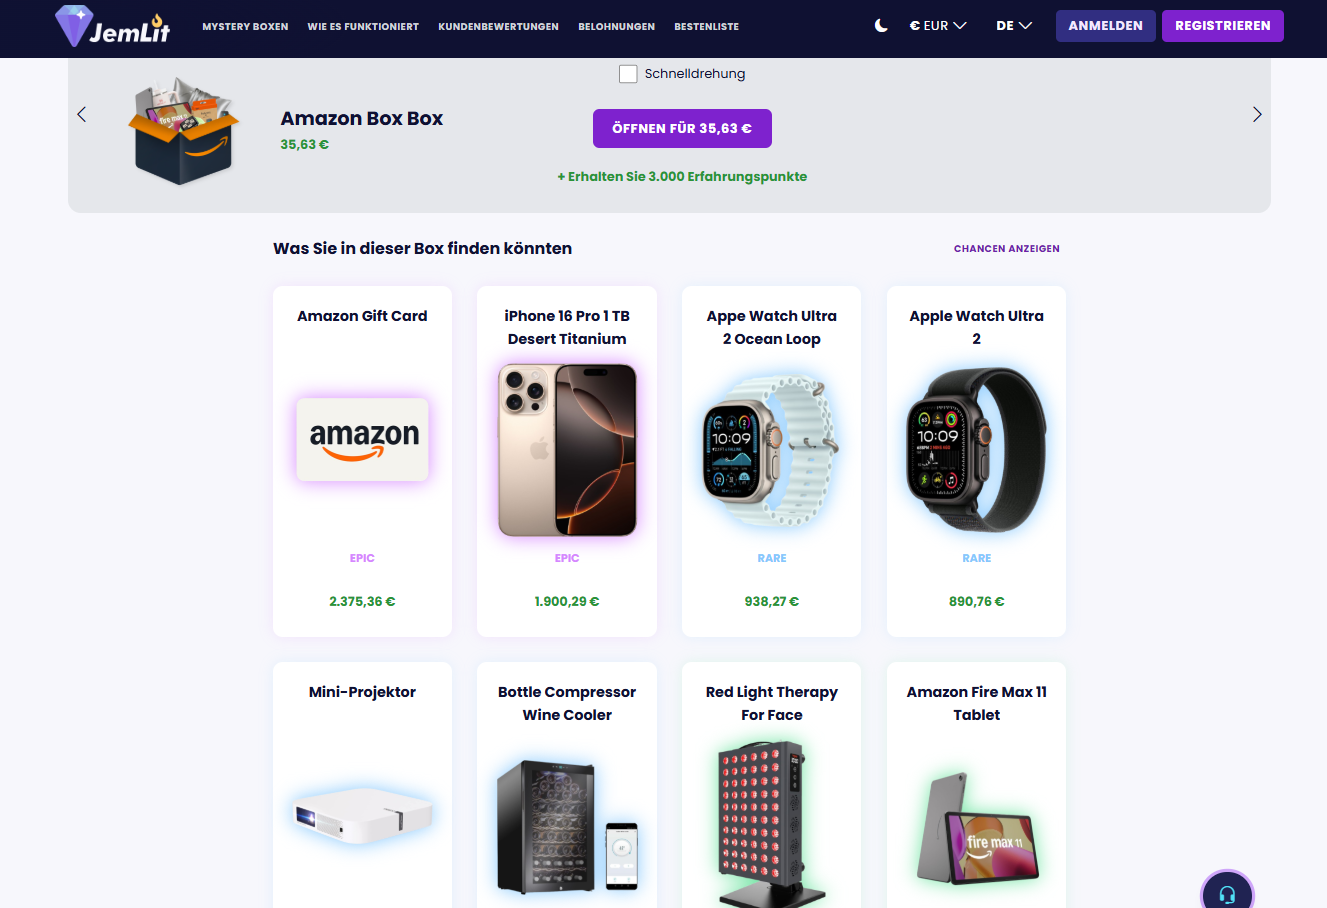The image size is (1327, 908).
Task: Click Öffnen für 35,63 € button
Action: point(682,128)
